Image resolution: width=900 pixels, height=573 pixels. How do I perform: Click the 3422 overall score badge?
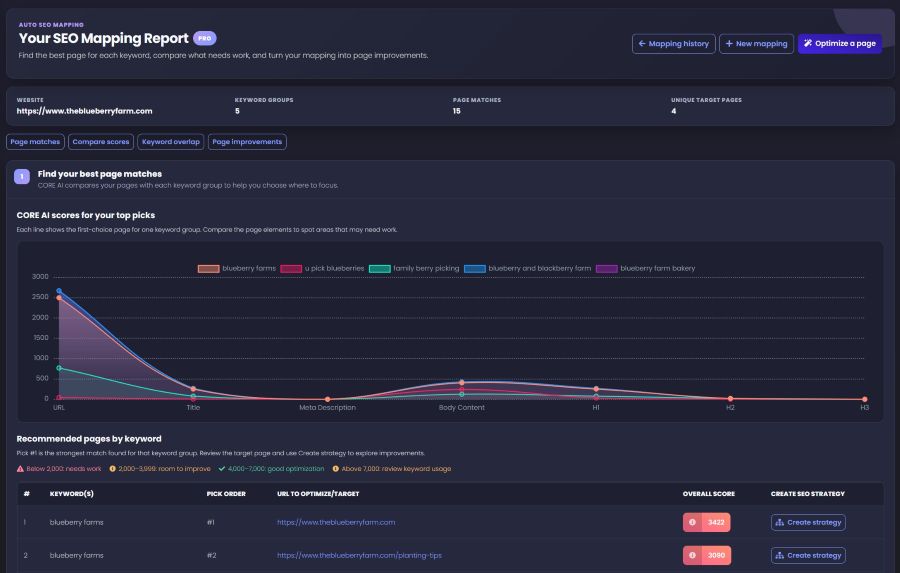707,522
